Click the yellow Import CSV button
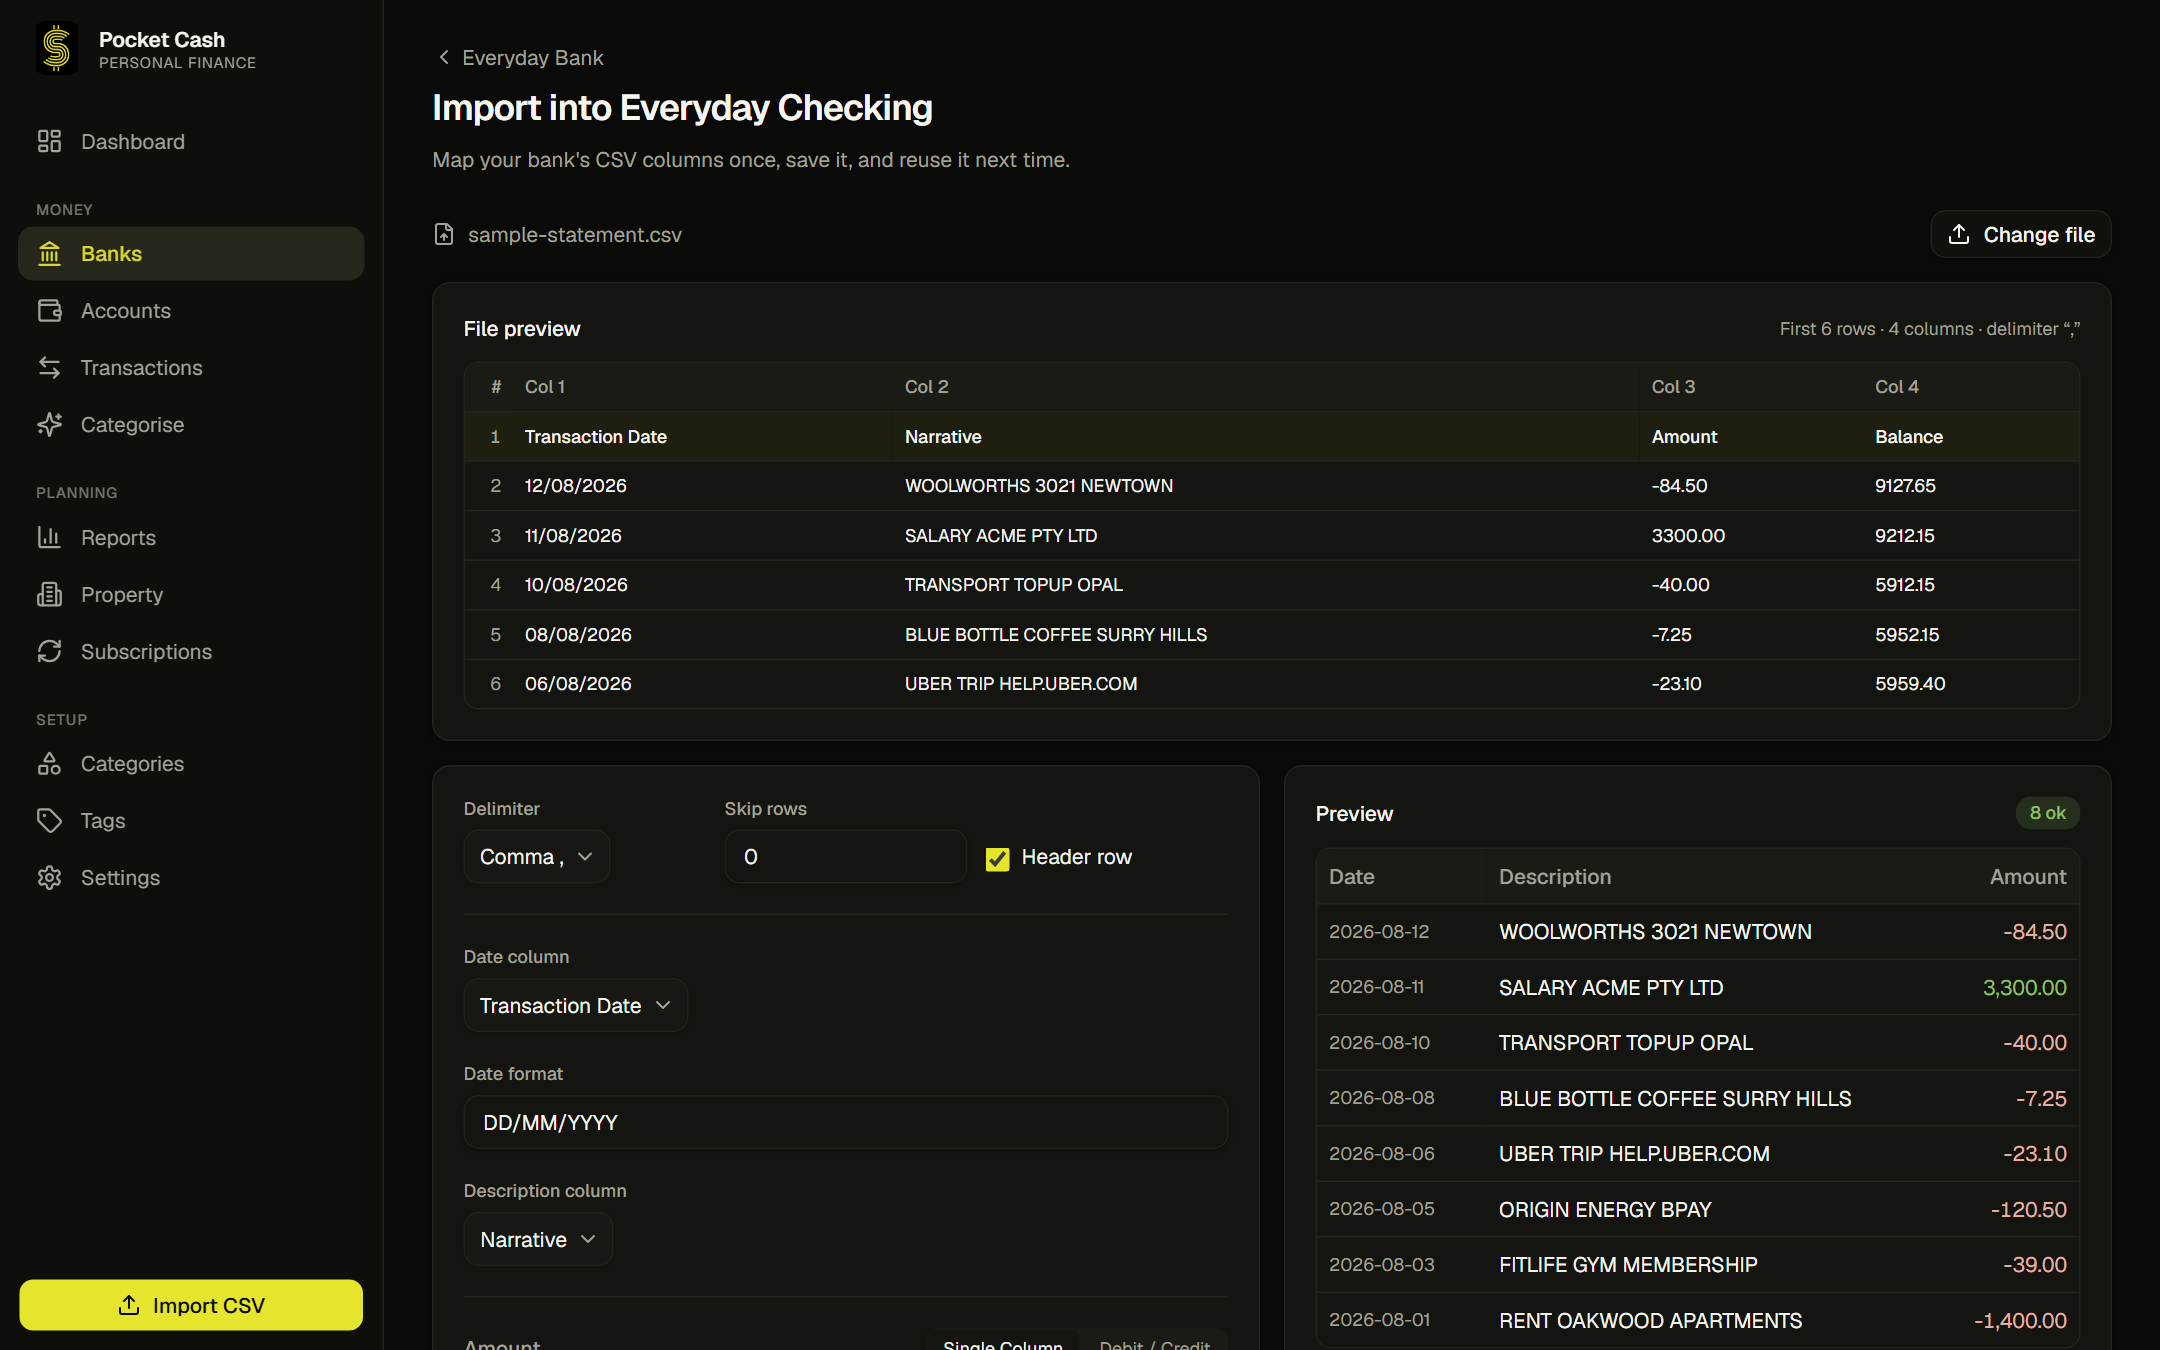Screen dimensions: 2160x1350 pos(191,1305)
